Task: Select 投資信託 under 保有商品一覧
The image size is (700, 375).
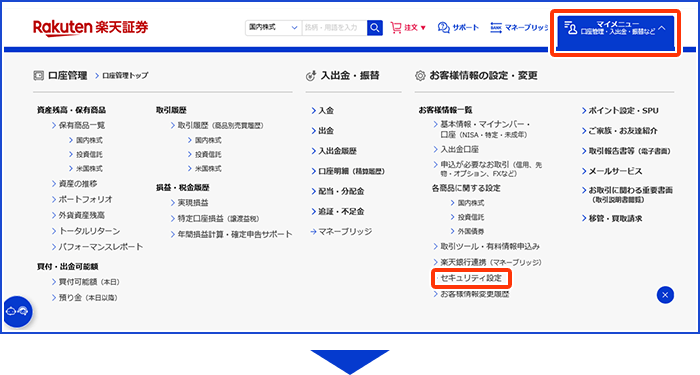Action: click(x=86, y=154)
